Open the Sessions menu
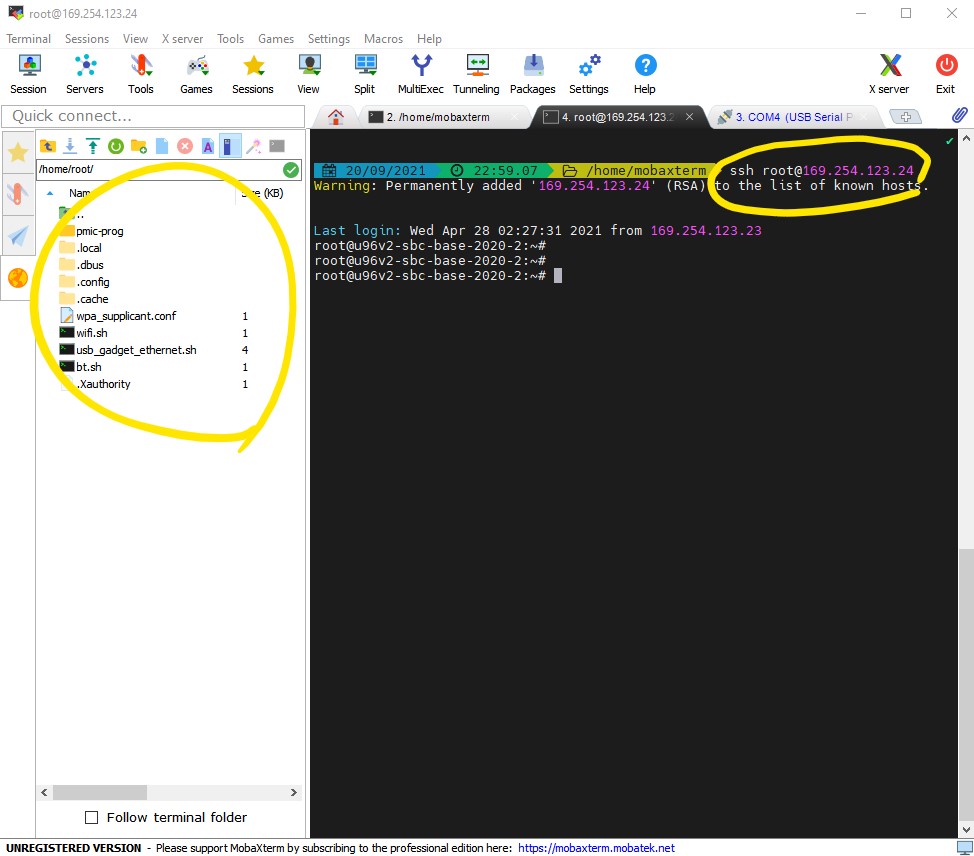The height and width of the screenshot is (856, 974). tap(87, 39)
